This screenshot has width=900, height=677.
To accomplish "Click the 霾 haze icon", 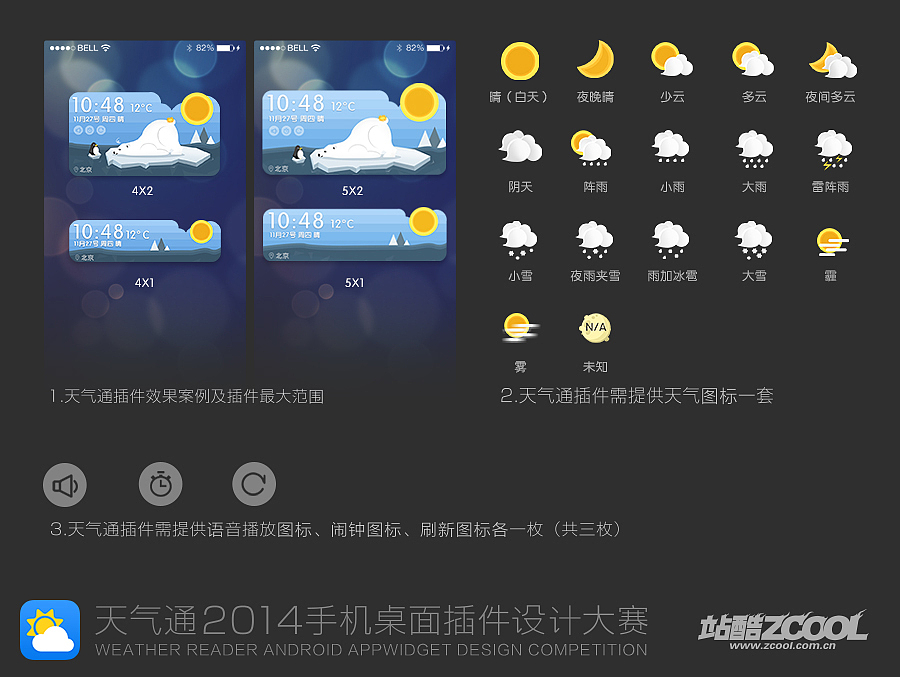I will point(832,241).
